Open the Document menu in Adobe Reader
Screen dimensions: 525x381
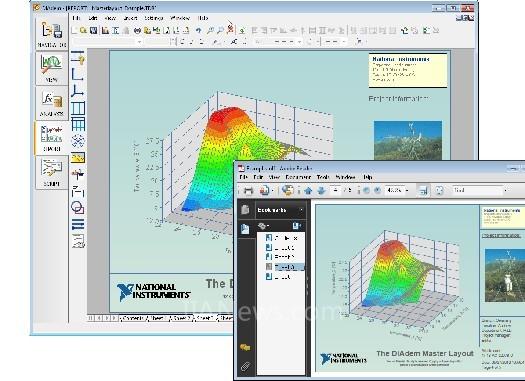click(298, 177)
